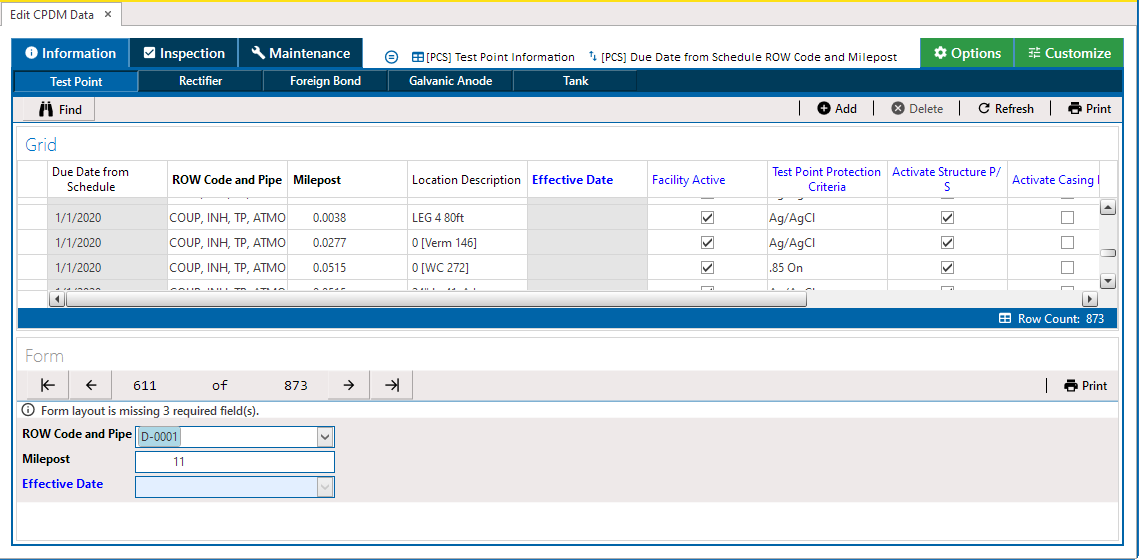This screenshot has width=1139, height=560.
Task: Switch to the Inspection tab
Action: [184, 53]
